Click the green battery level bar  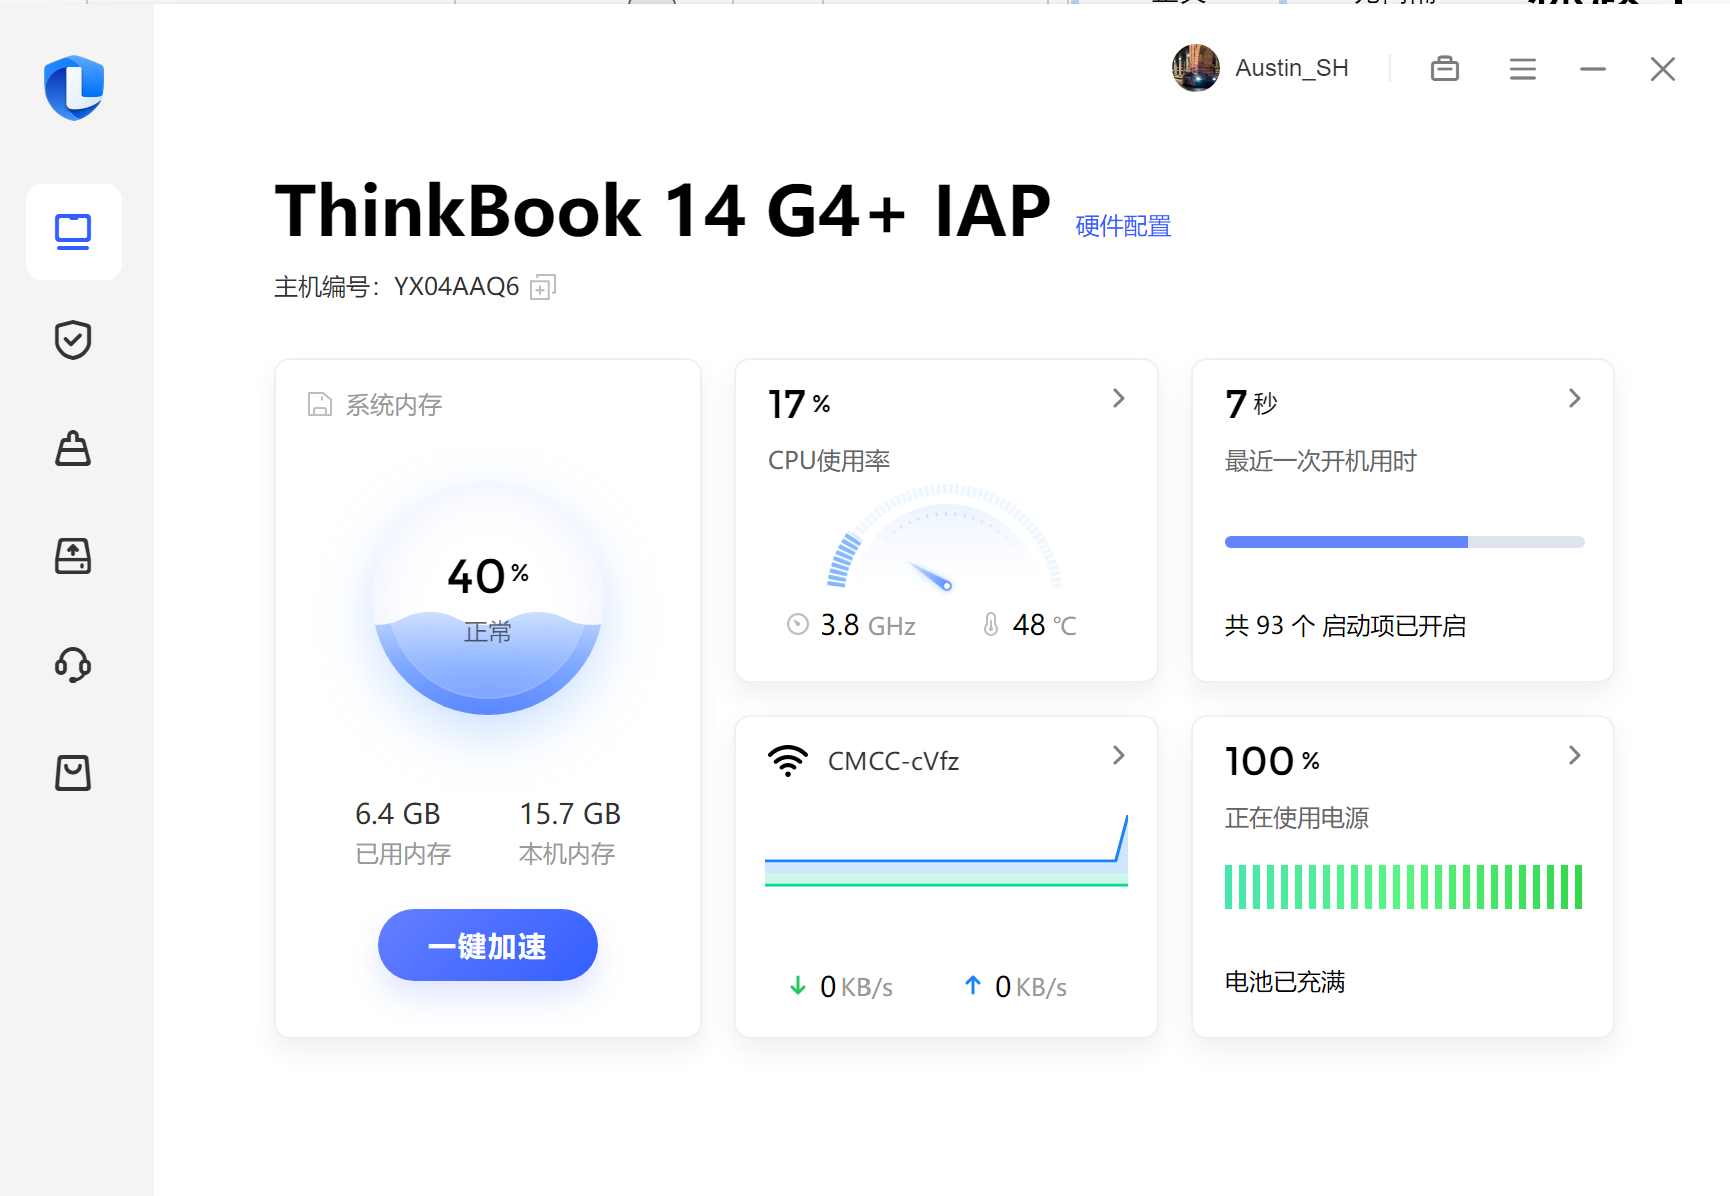1404,887
